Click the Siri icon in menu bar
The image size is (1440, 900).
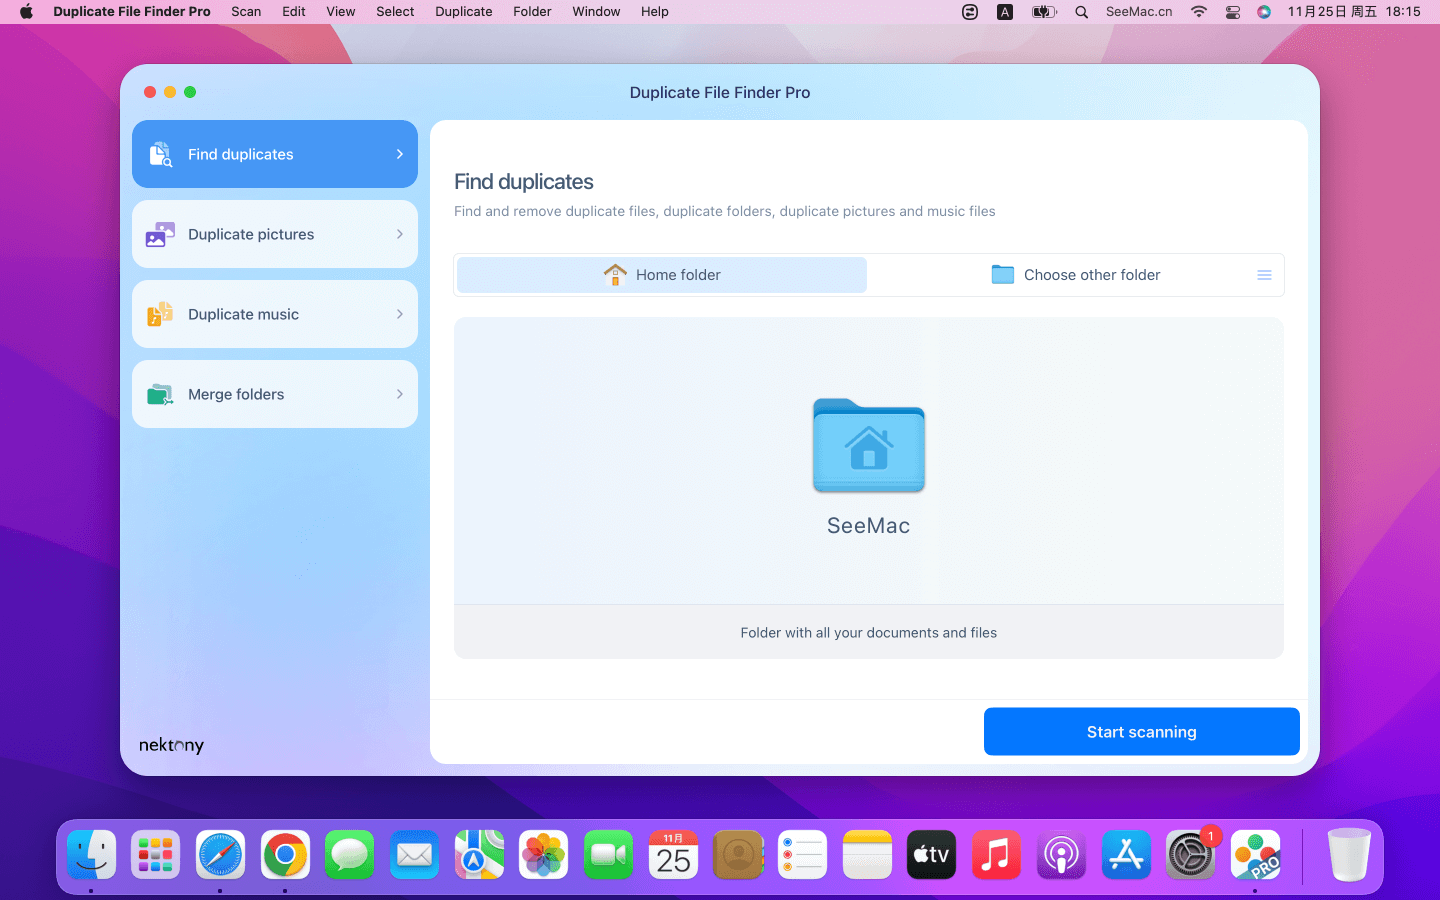pos(1264,12)
